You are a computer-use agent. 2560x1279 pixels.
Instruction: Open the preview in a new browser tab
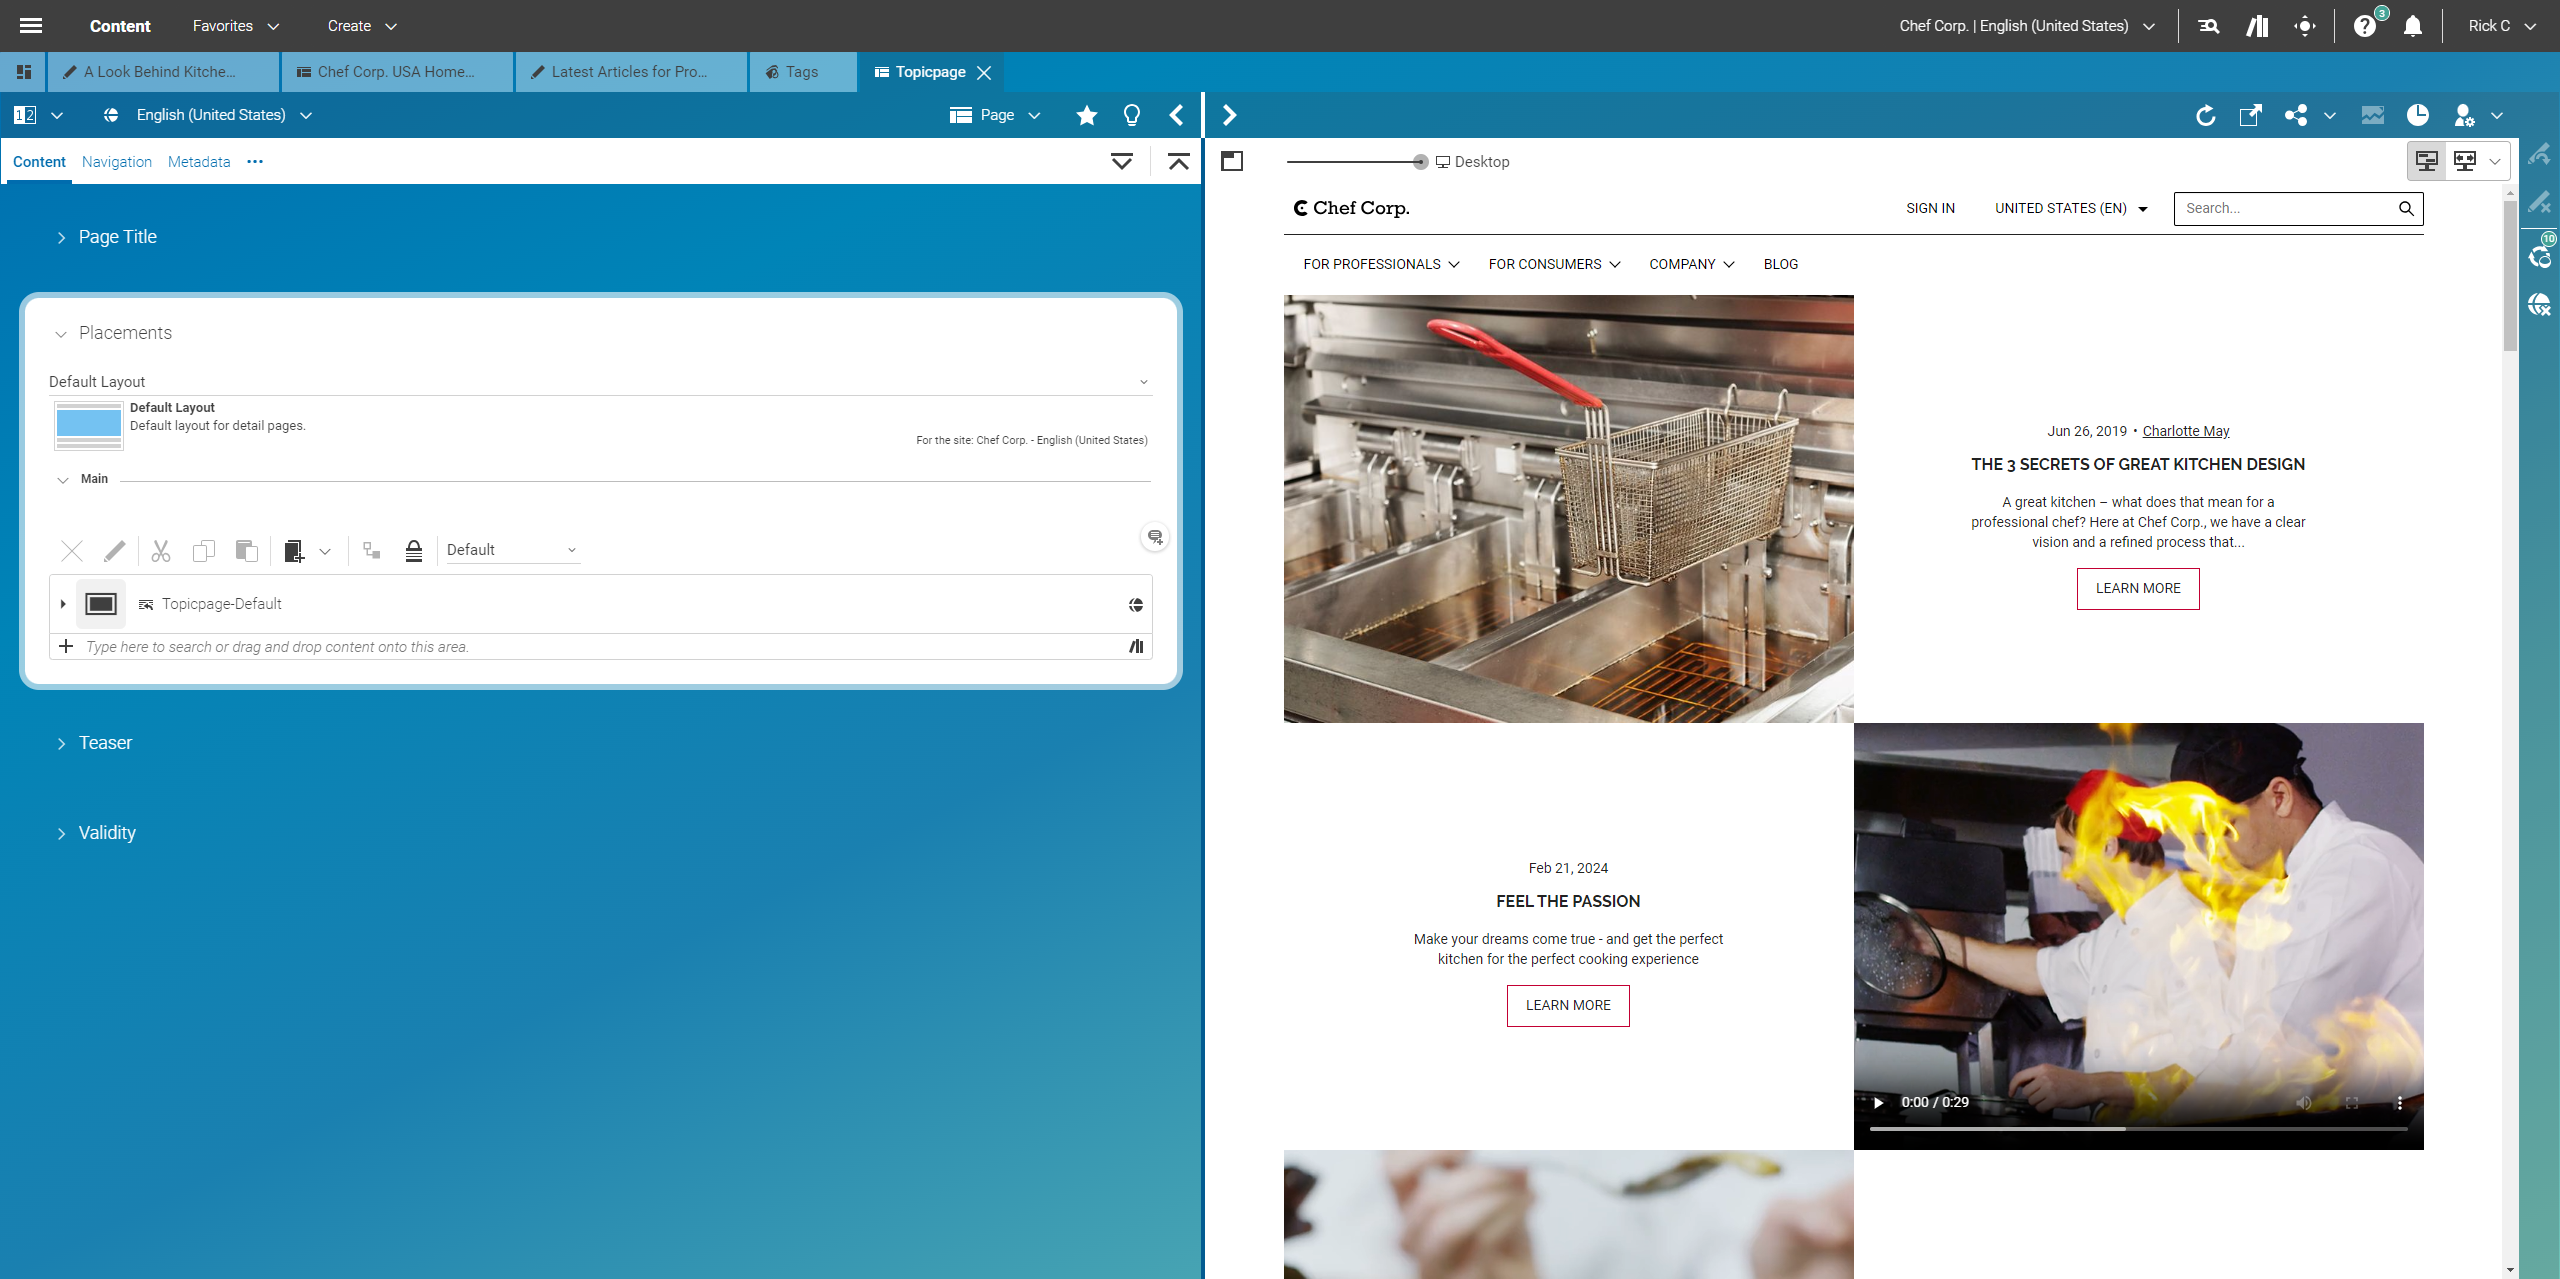pyautogui.click(x=2250, y=115)
